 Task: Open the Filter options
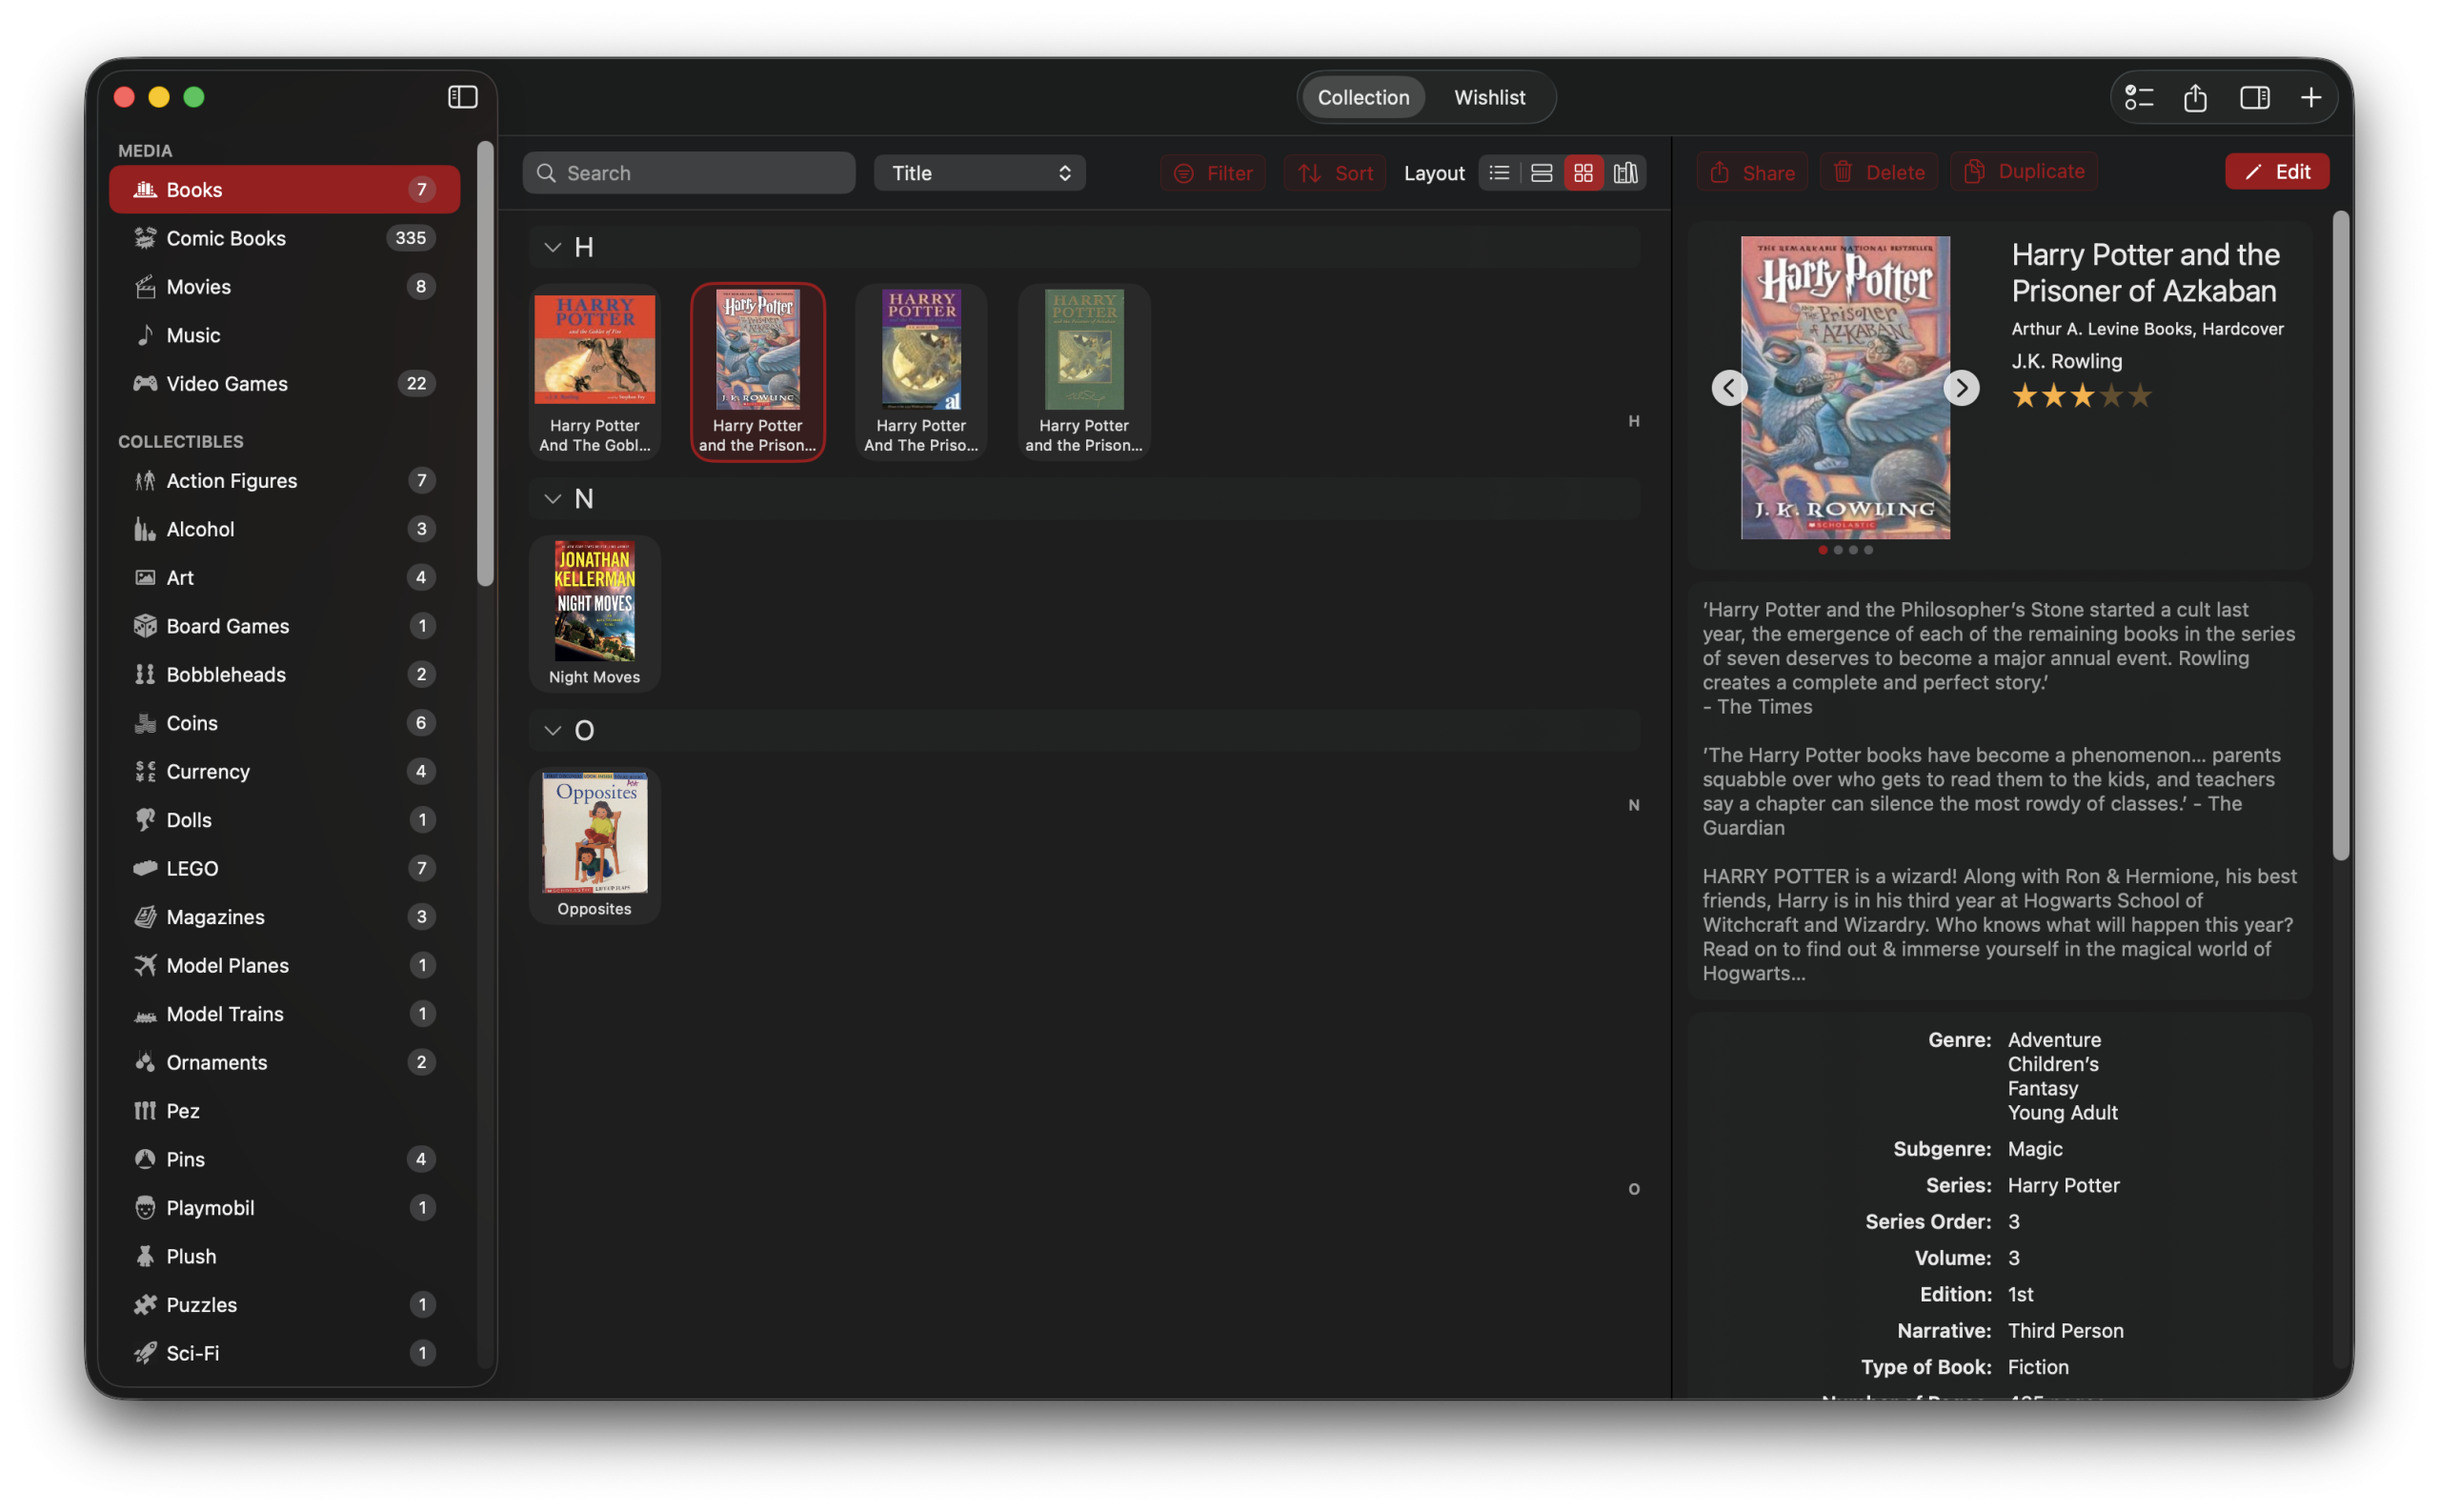1212,172
